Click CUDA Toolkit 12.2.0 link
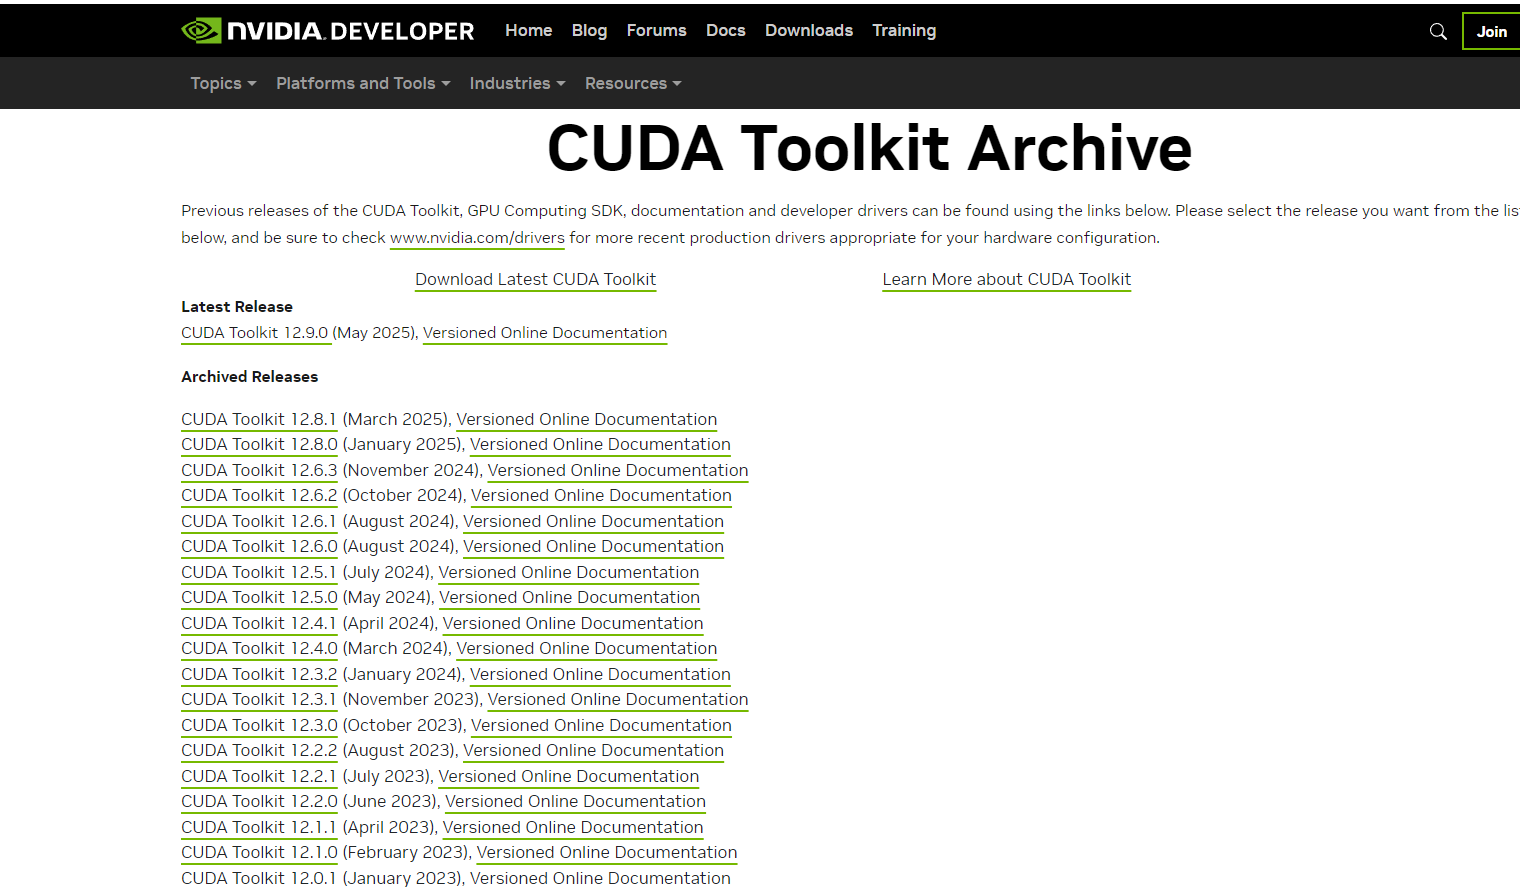 (259, 801)
